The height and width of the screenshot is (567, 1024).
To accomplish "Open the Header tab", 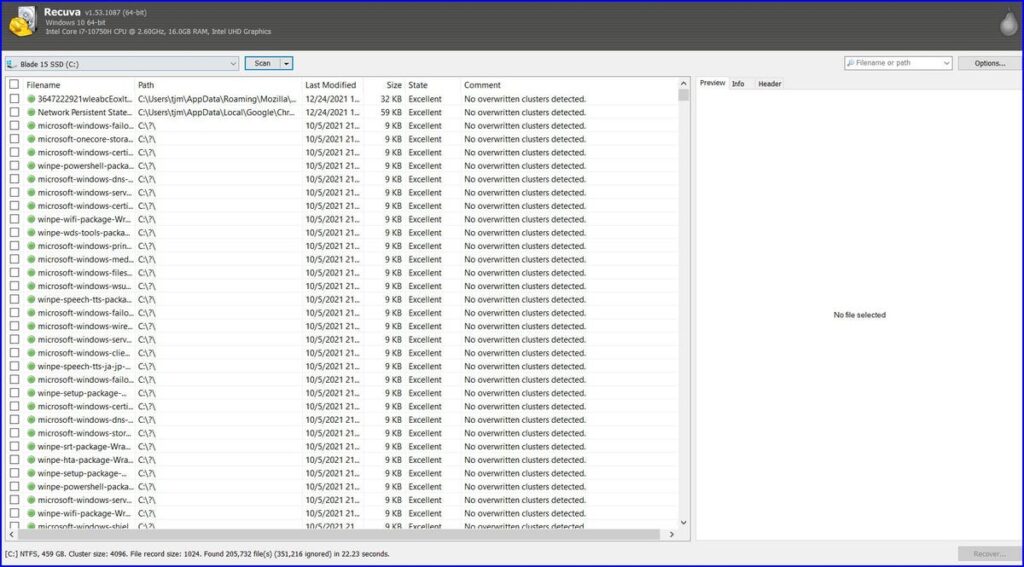I will point(769,84).
